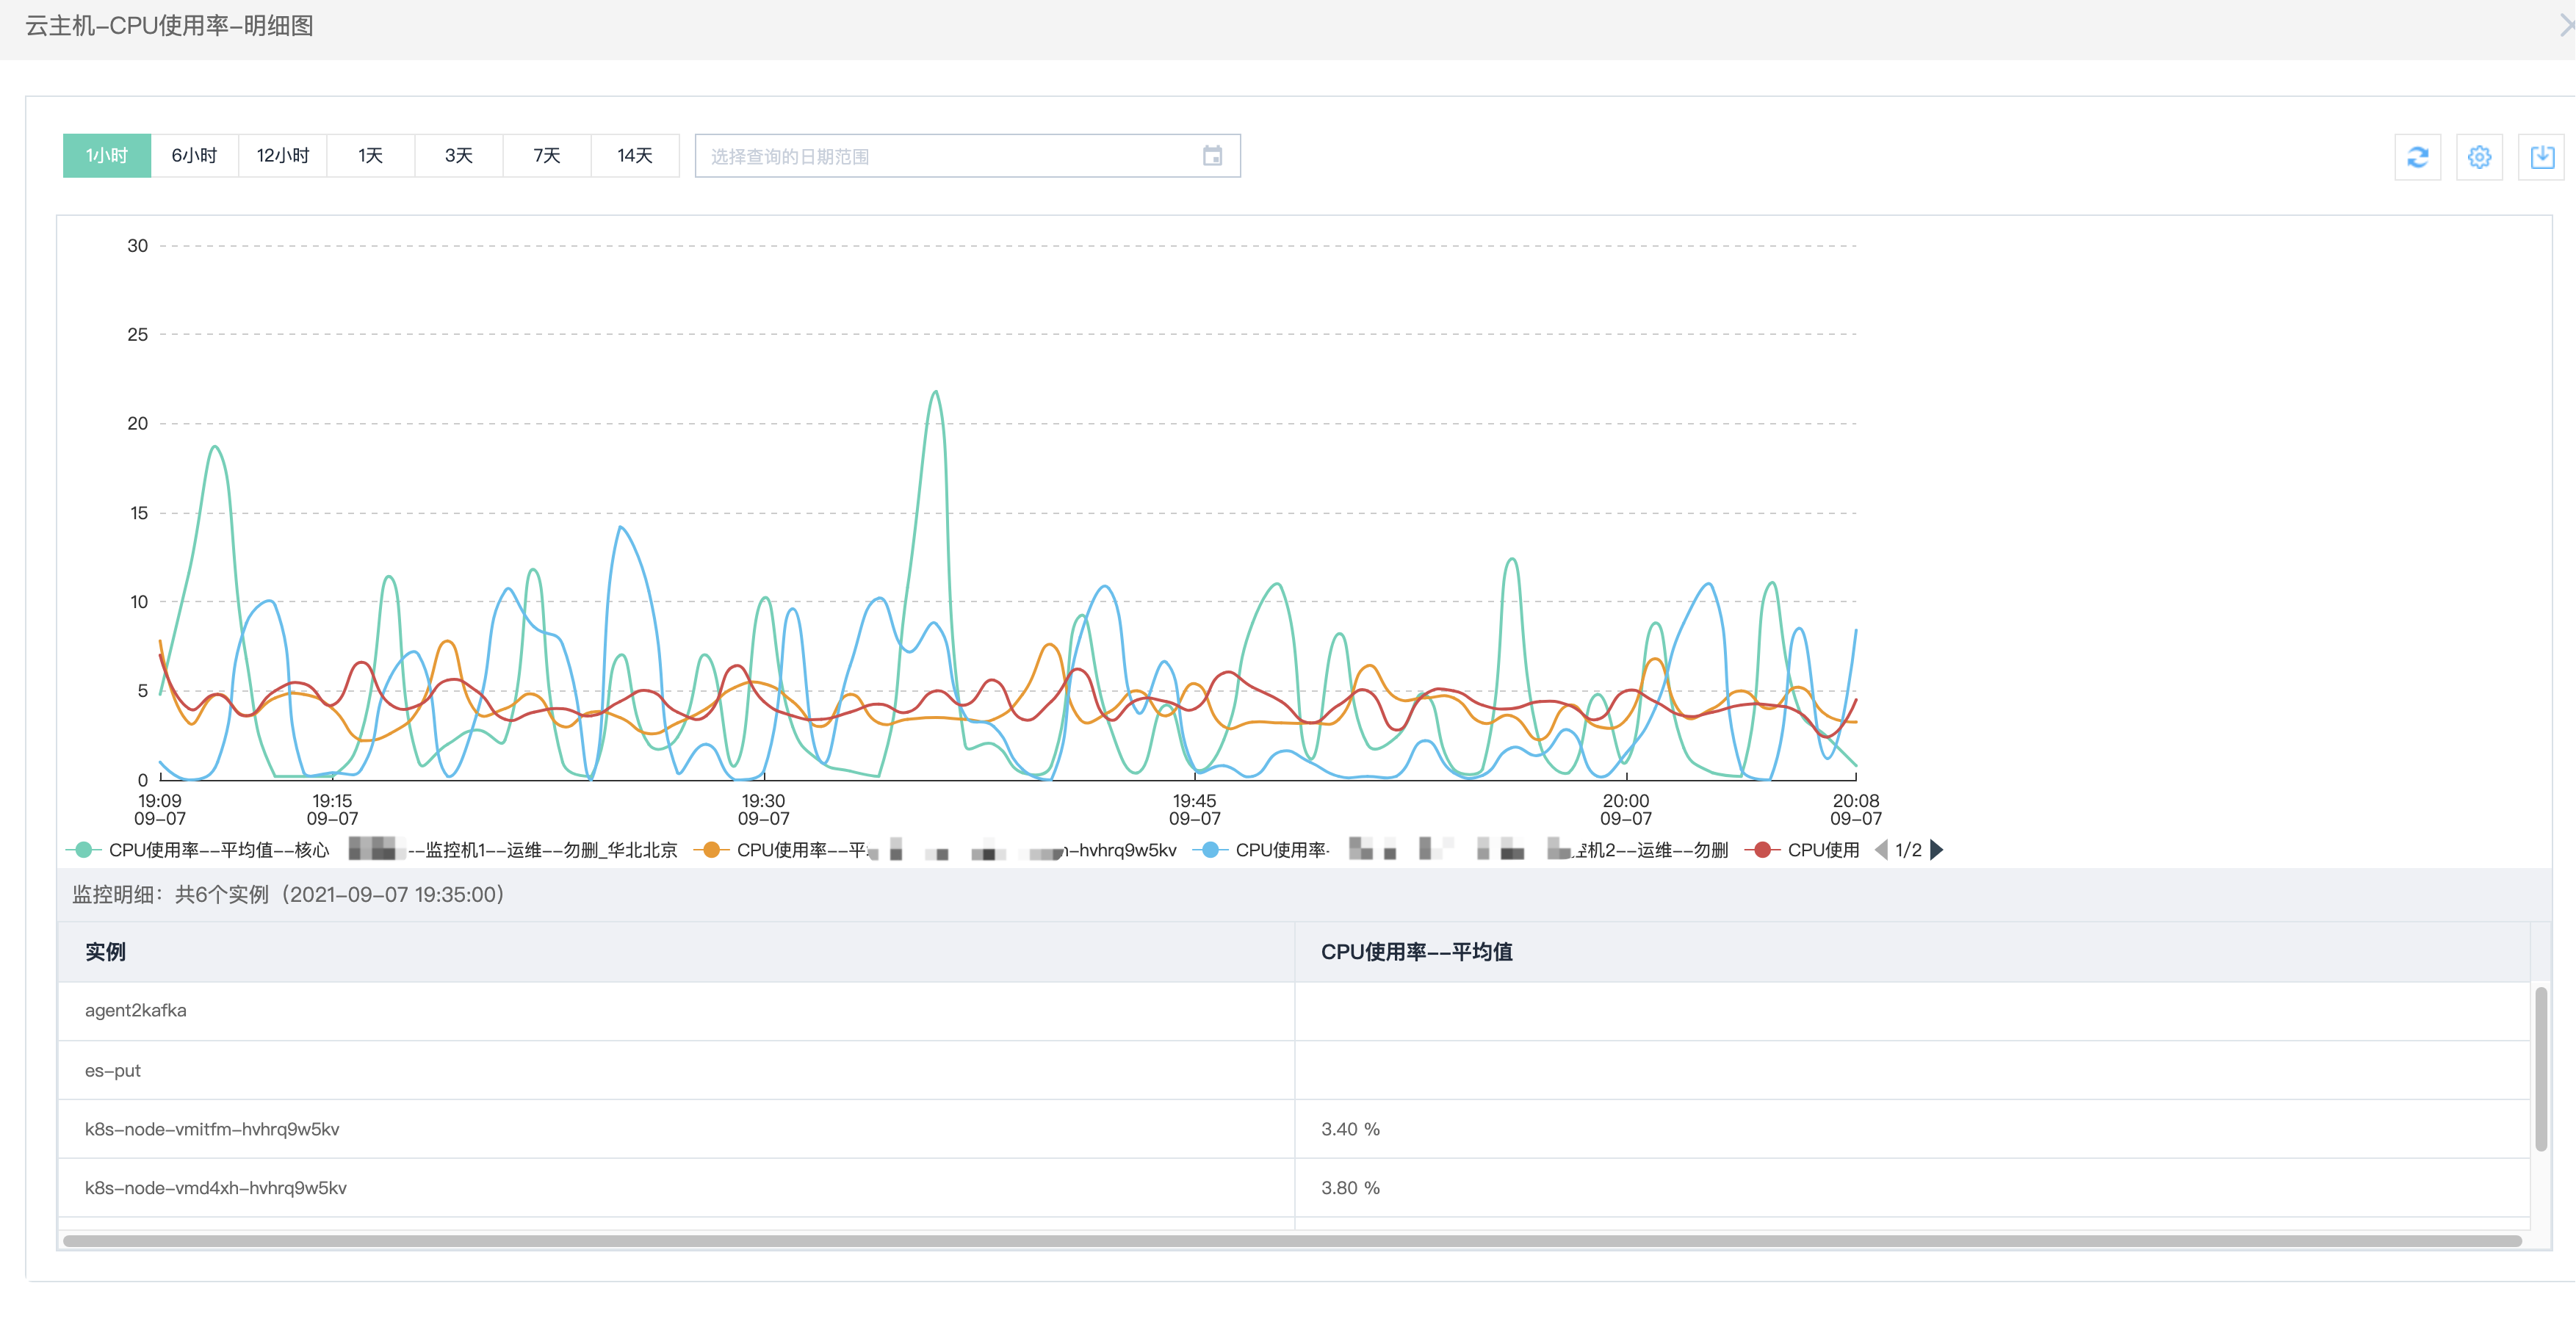Click the vertical table scrollbar

coord(2540,1067)
